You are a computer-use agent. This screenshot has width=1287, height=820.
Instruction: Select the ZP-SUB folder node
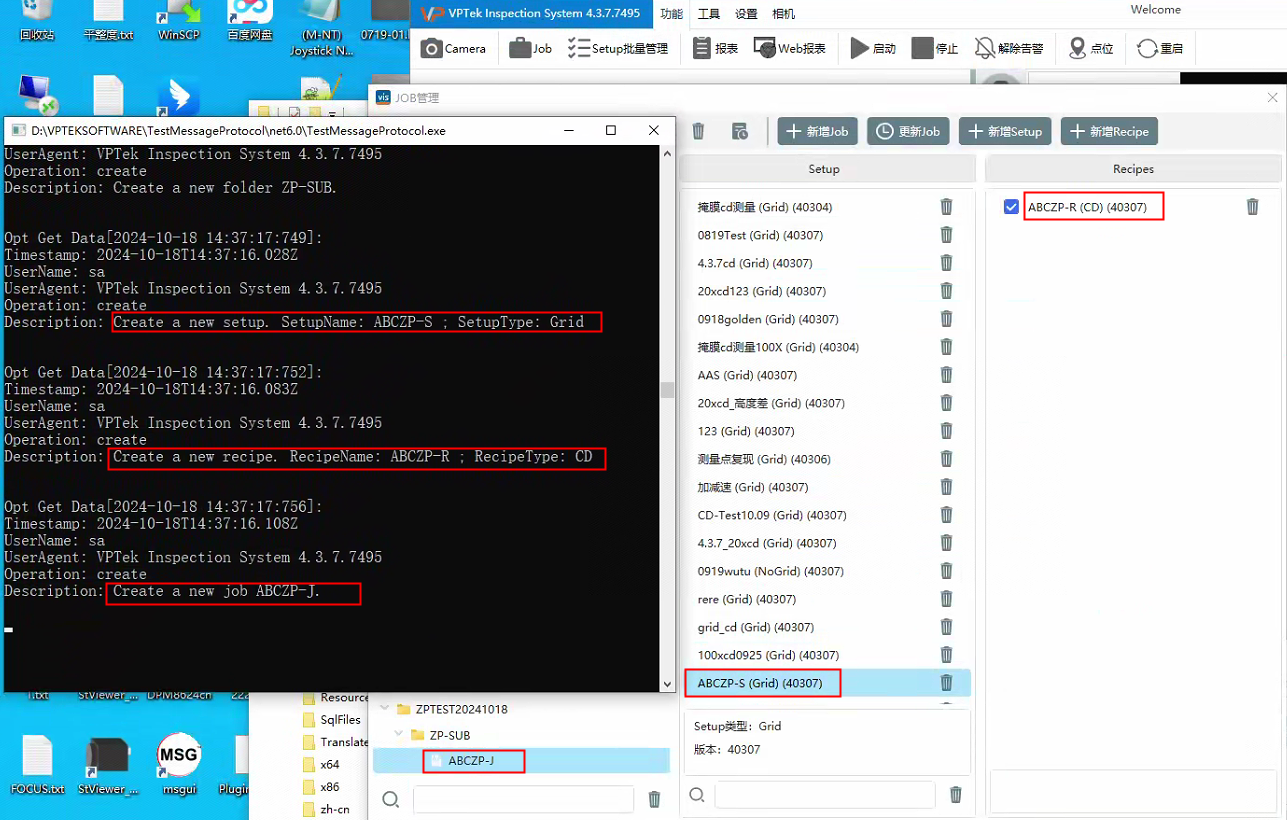click(450, 735)
